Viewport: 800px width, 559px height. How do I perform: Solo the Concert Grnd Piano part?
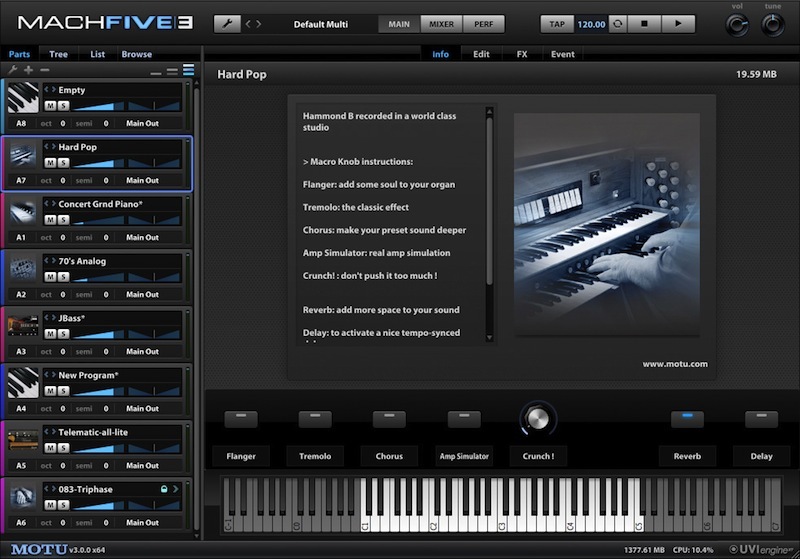[x=63, y=219]
